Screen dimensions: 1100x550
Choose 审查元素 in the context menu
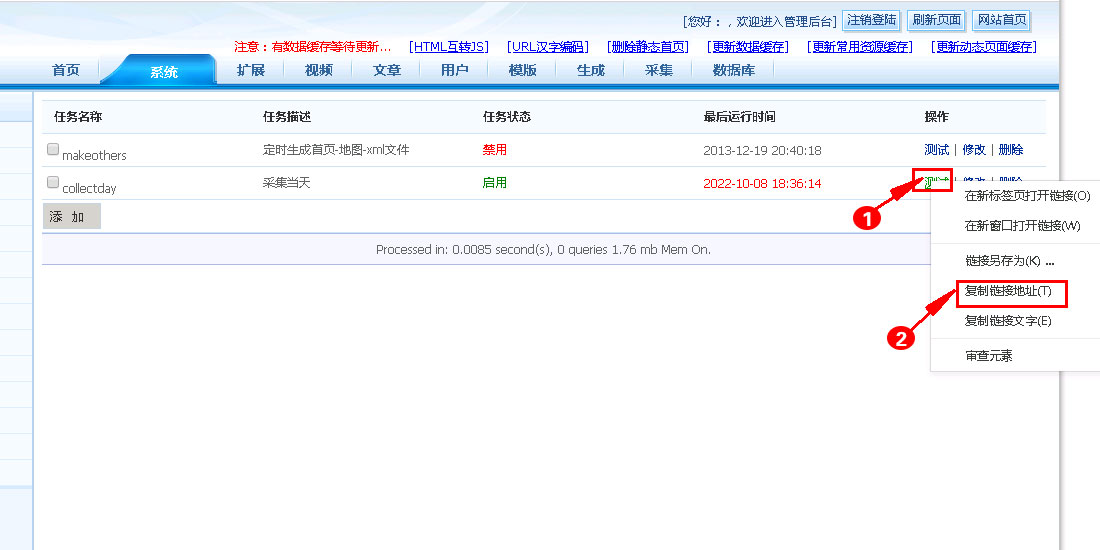pos(989,356)
